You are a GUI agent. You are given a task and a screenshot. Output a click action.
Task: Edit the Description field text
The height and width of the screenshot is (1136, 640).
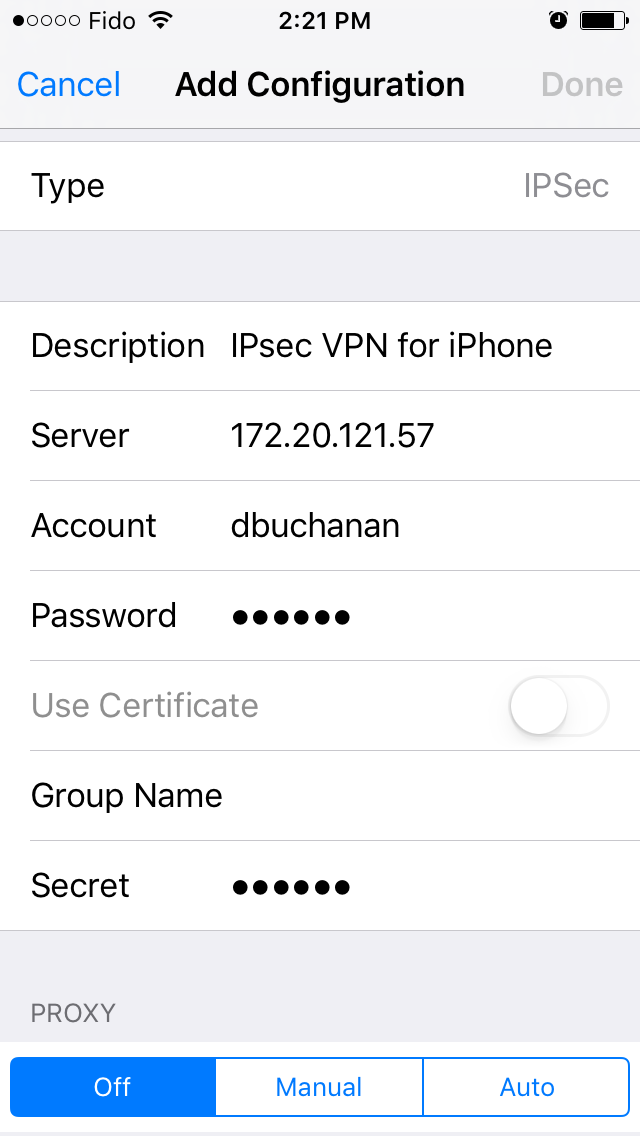pos(391,346)
